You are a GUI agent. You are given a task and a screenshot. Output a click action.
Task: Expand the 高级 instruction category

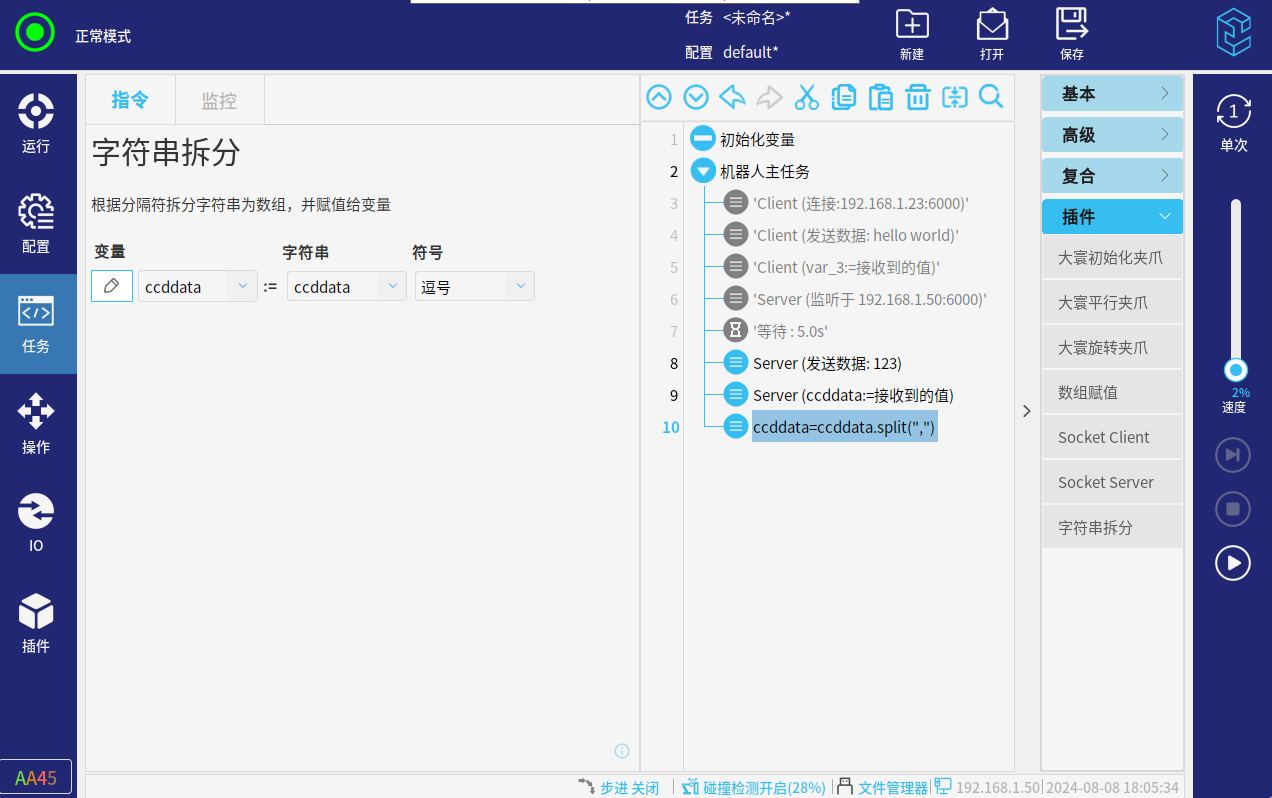pyautogui.click(x=1112, y=135)
